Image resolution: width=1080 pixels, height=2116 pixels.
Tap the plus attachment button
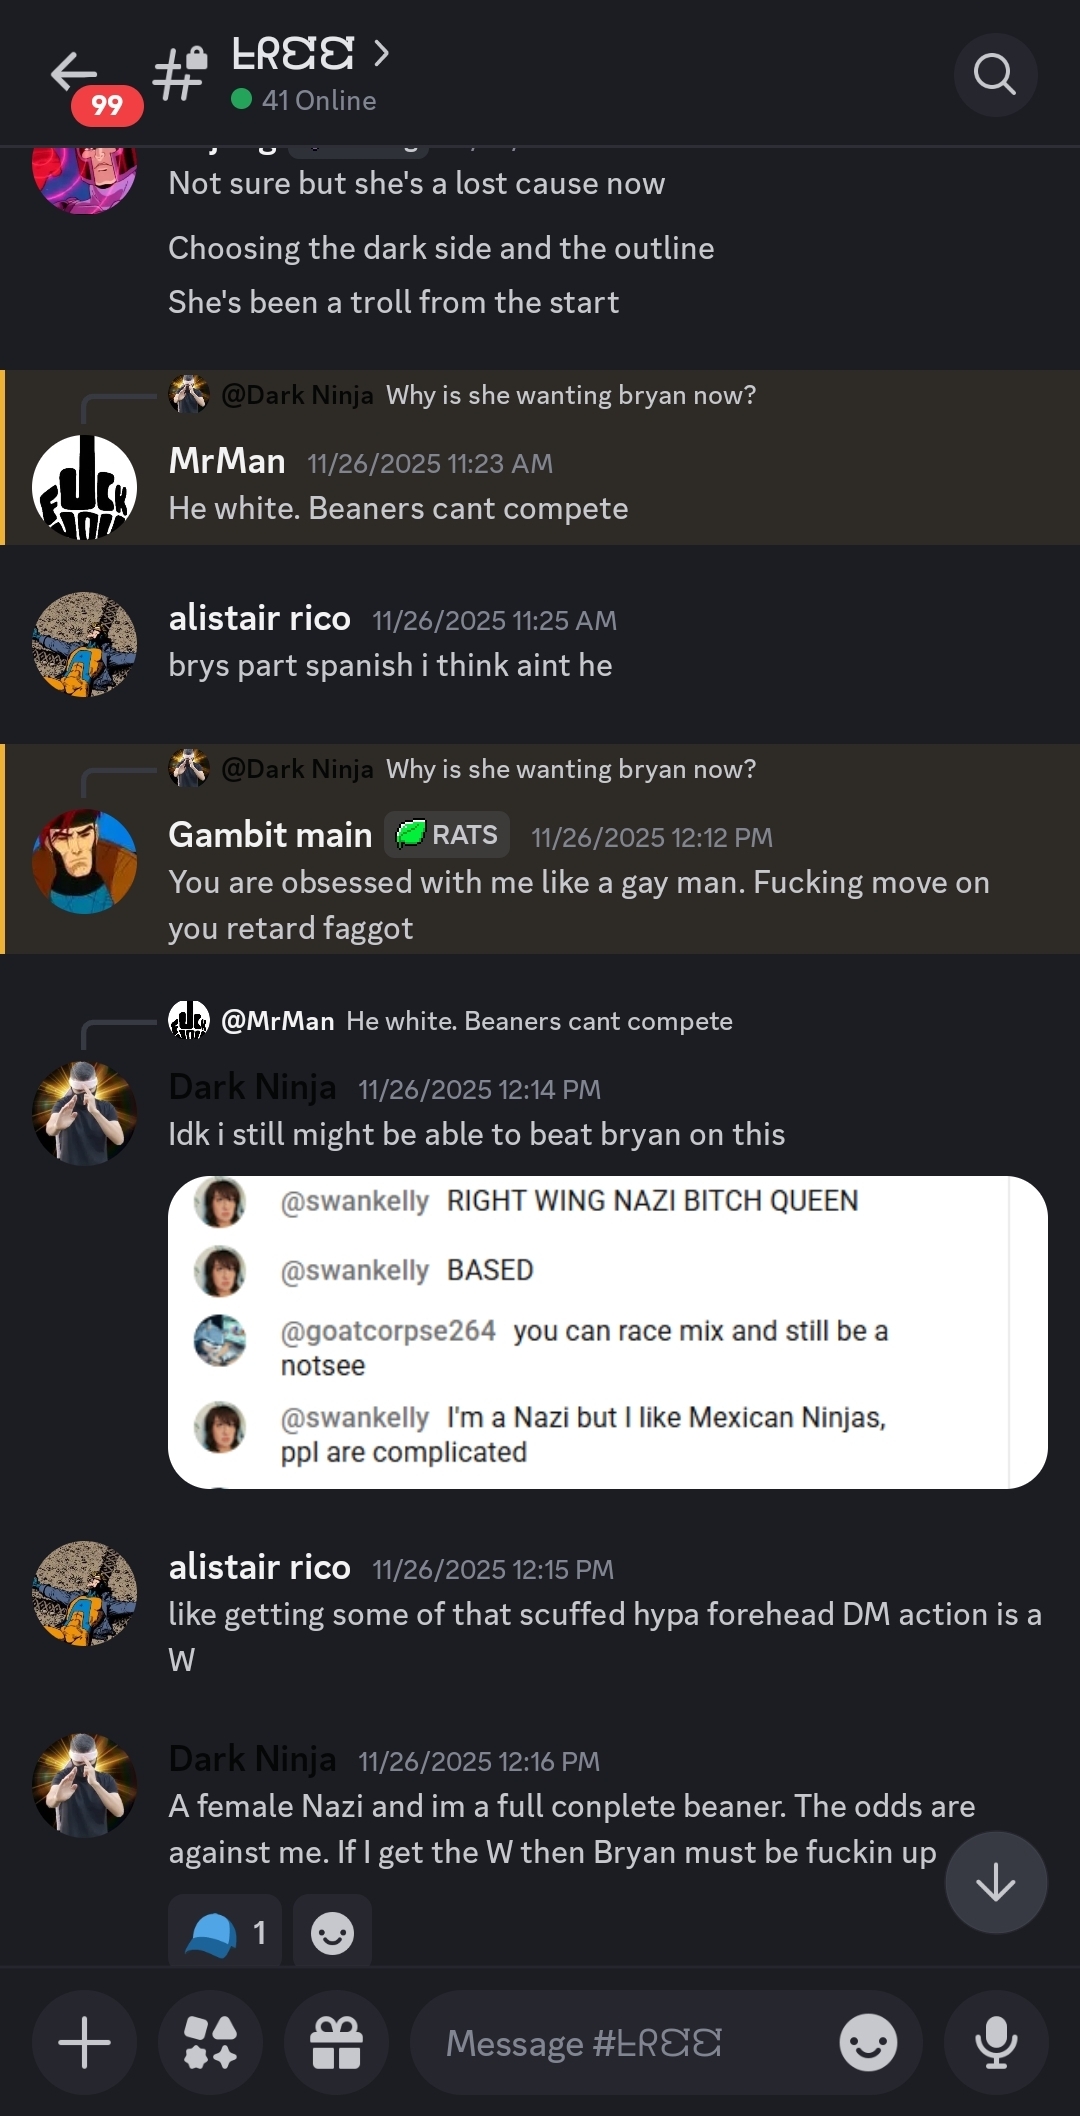point(85,2042)
